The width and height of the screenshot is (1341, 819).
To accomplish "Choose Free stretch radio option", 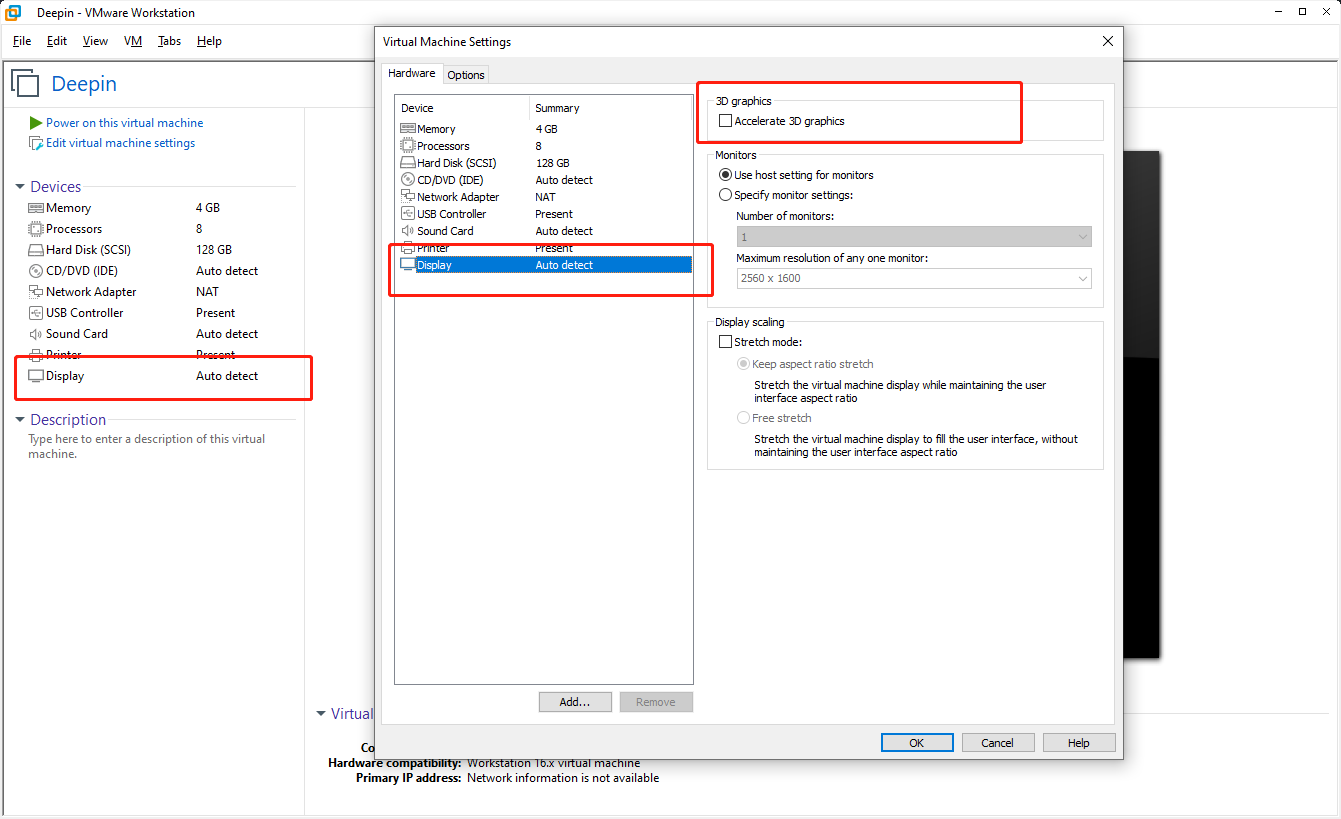I will coord(743,418).
